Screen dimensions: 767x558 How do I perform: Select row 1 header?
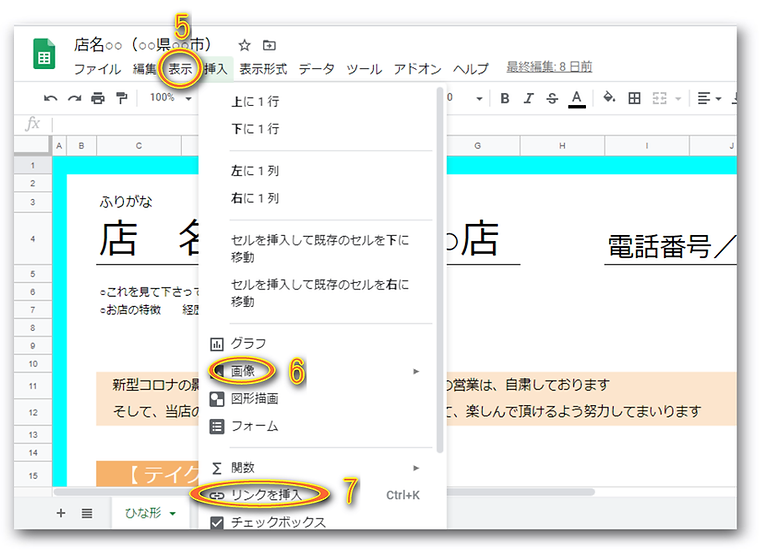[x=33, y=165]
